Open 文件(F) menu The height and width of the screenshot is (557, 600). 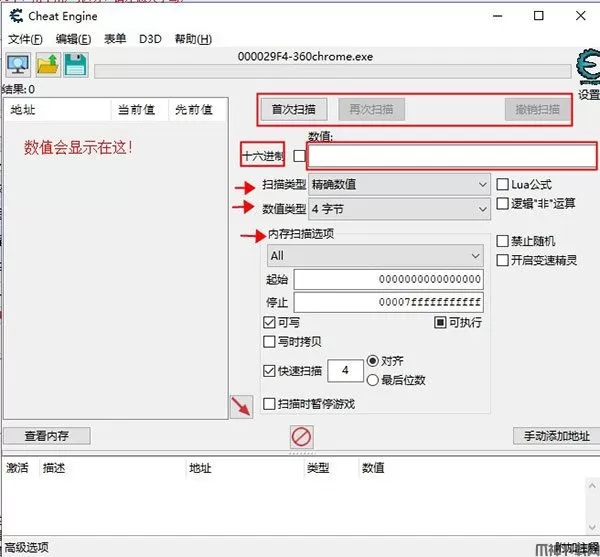[x=25, y=39]
